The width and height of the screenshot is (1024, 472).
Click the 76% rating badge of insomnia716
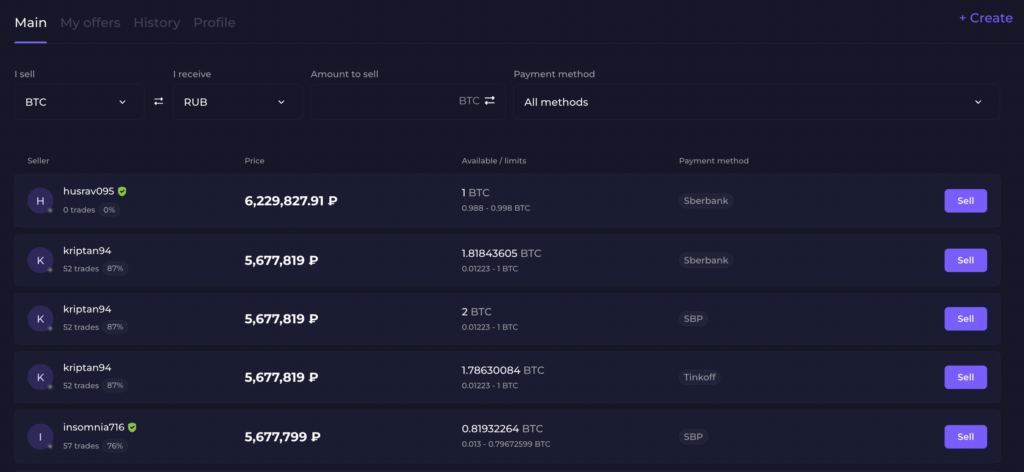tap(115, 445)
